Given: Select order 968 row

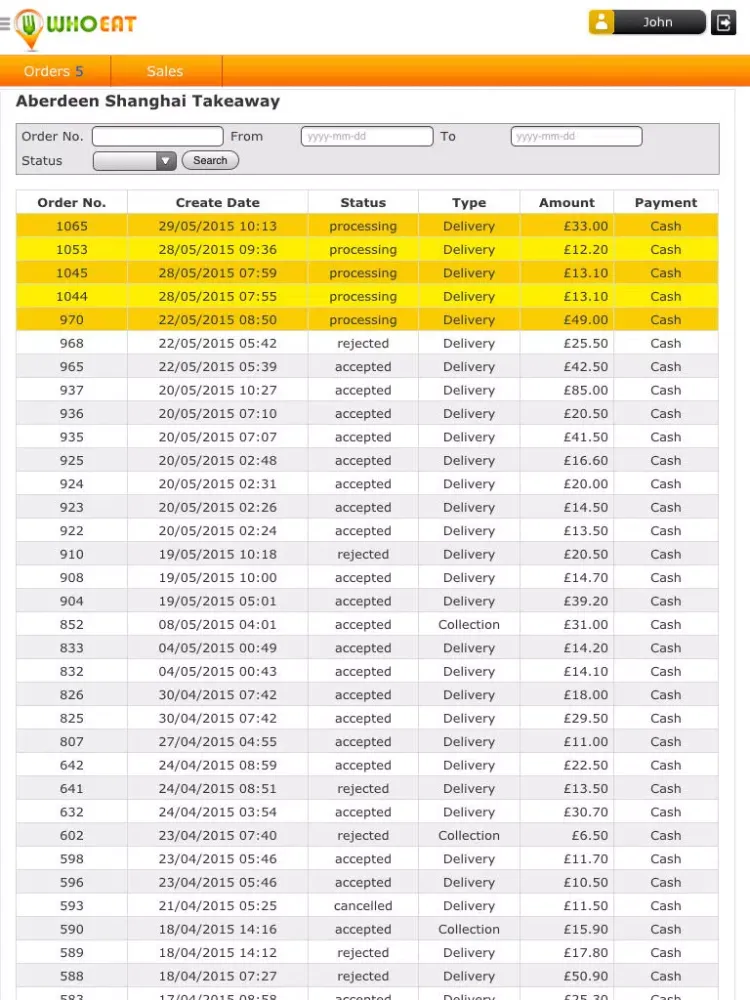Looking at the screenshot, I should pos(367,344).
